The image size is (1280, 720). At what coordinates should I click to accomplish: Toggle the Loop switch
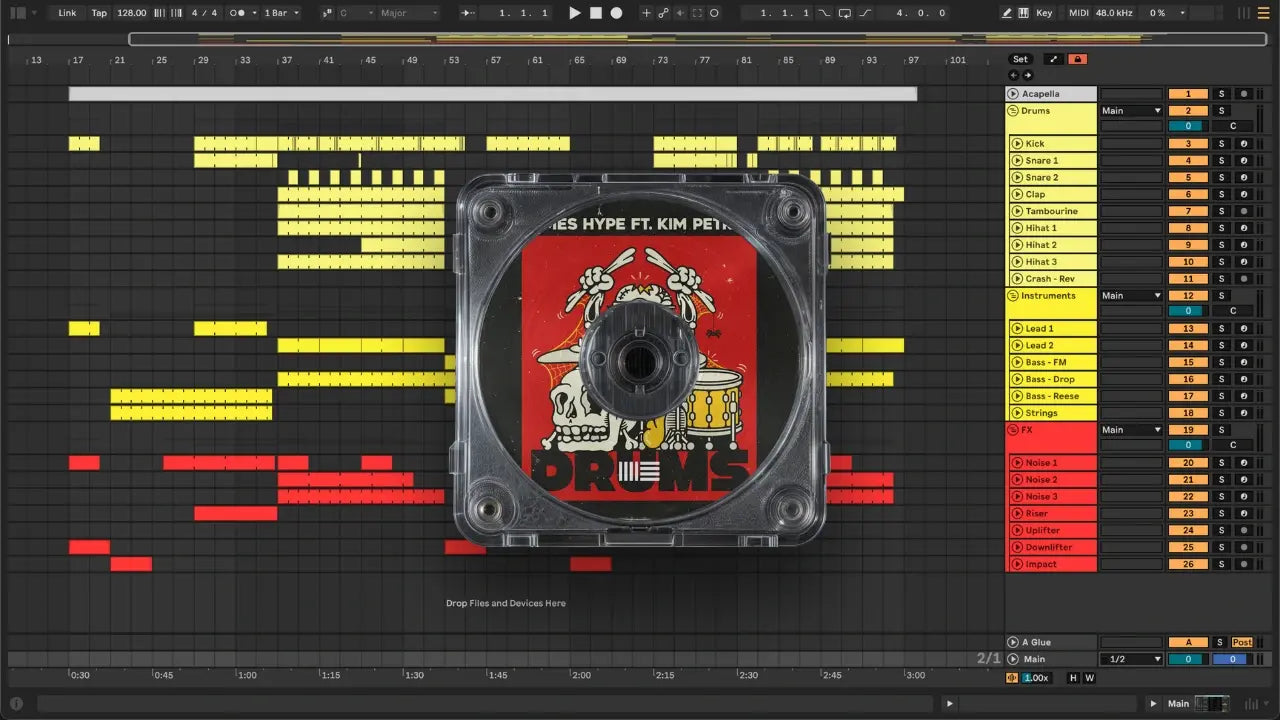(x=845, y=13)
